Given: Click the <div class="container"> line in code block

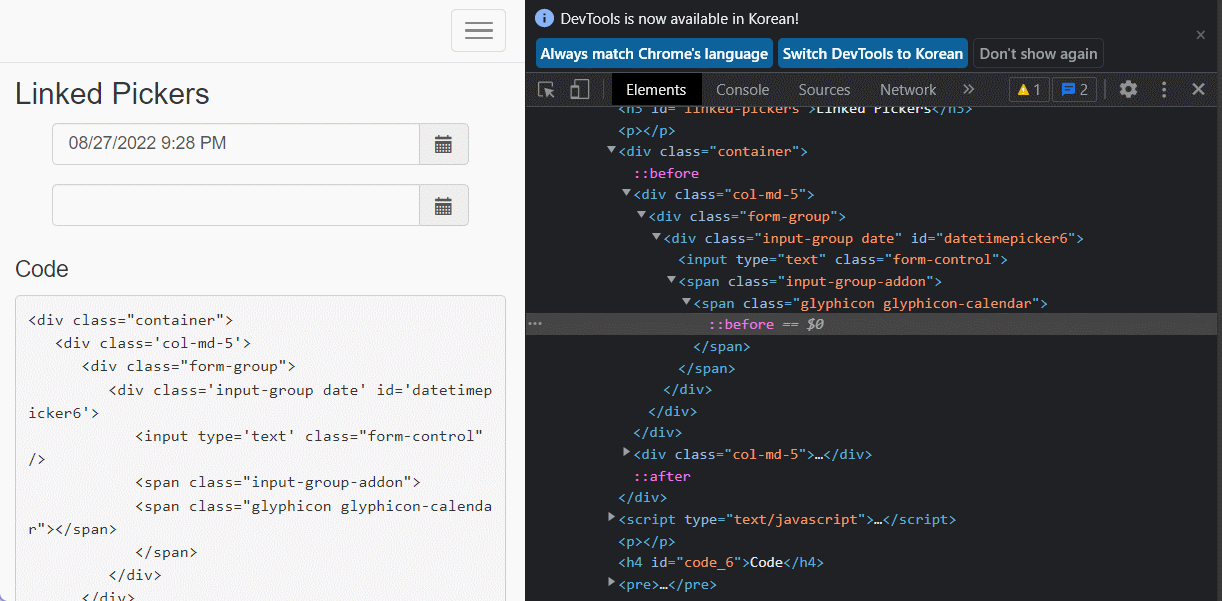Looking at the screenshot, I should pyautogui.click(x=130, y=320).
